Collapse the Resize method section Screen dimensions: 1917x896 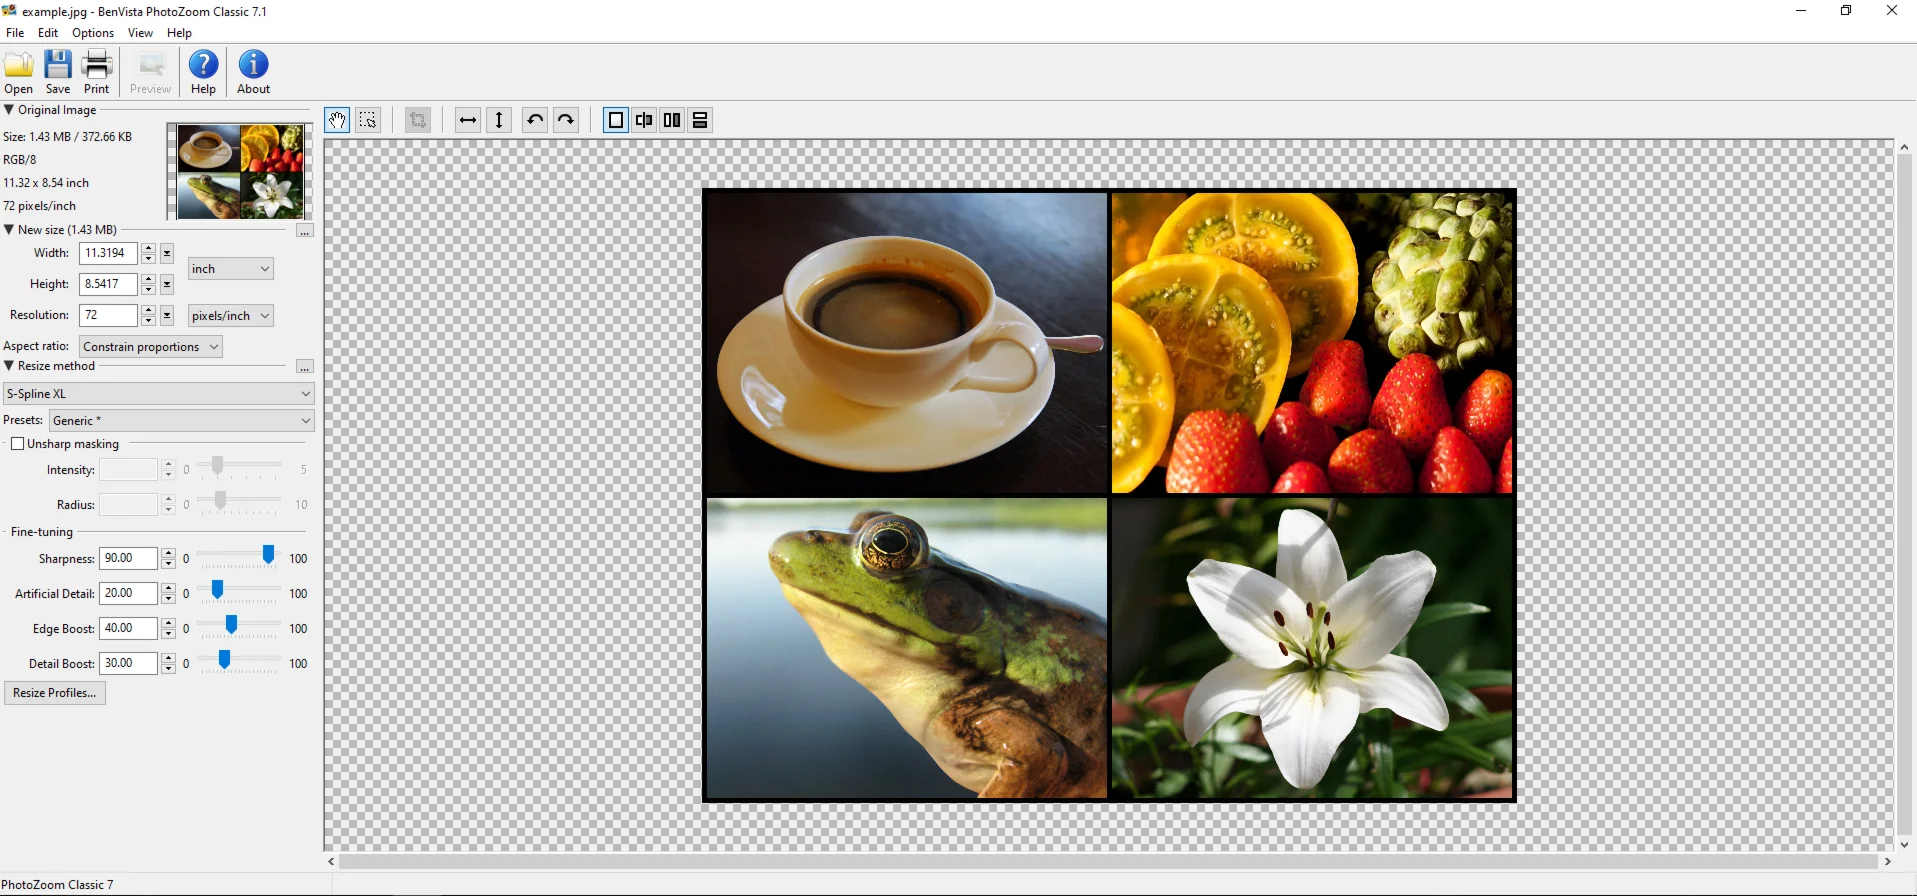[x=9, y=366]
